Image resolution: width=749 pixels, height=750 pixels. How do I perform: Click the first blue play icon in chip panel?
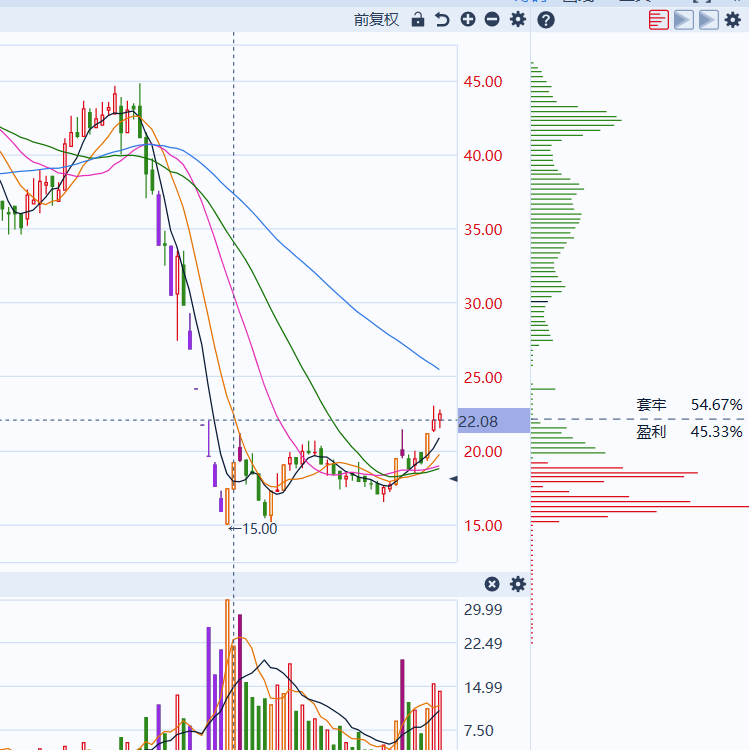pyautogui.click(x=683, y=20)
